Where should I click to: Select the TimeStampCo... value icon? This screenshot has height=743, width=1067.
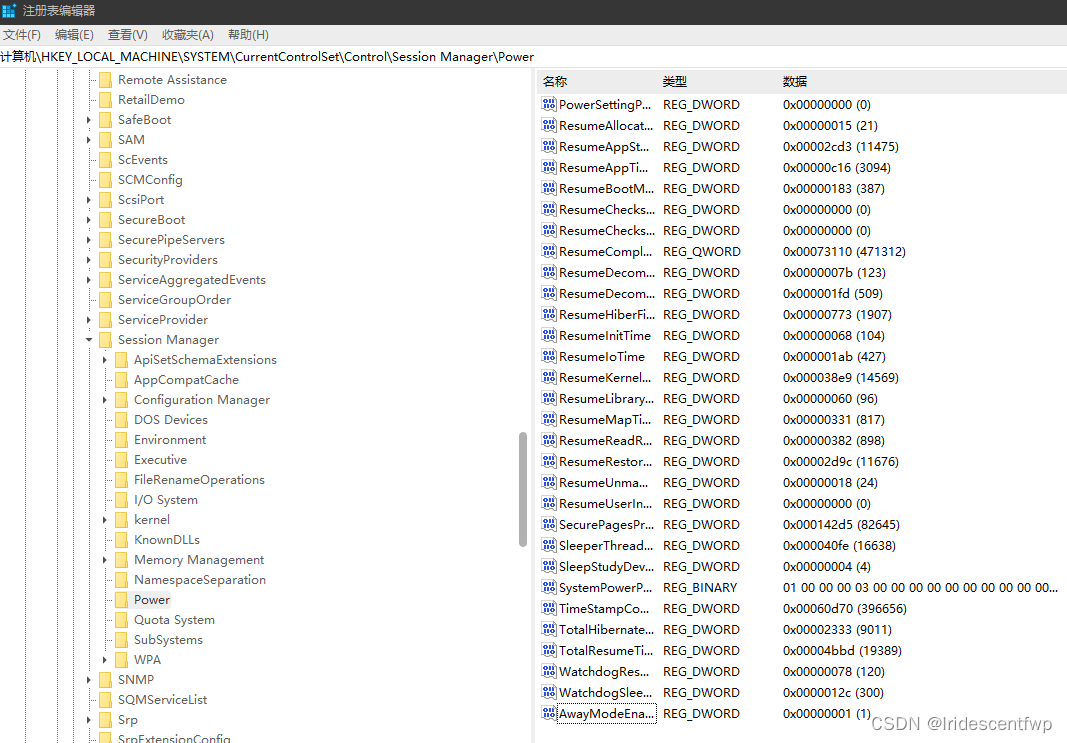tap(549, 608)
